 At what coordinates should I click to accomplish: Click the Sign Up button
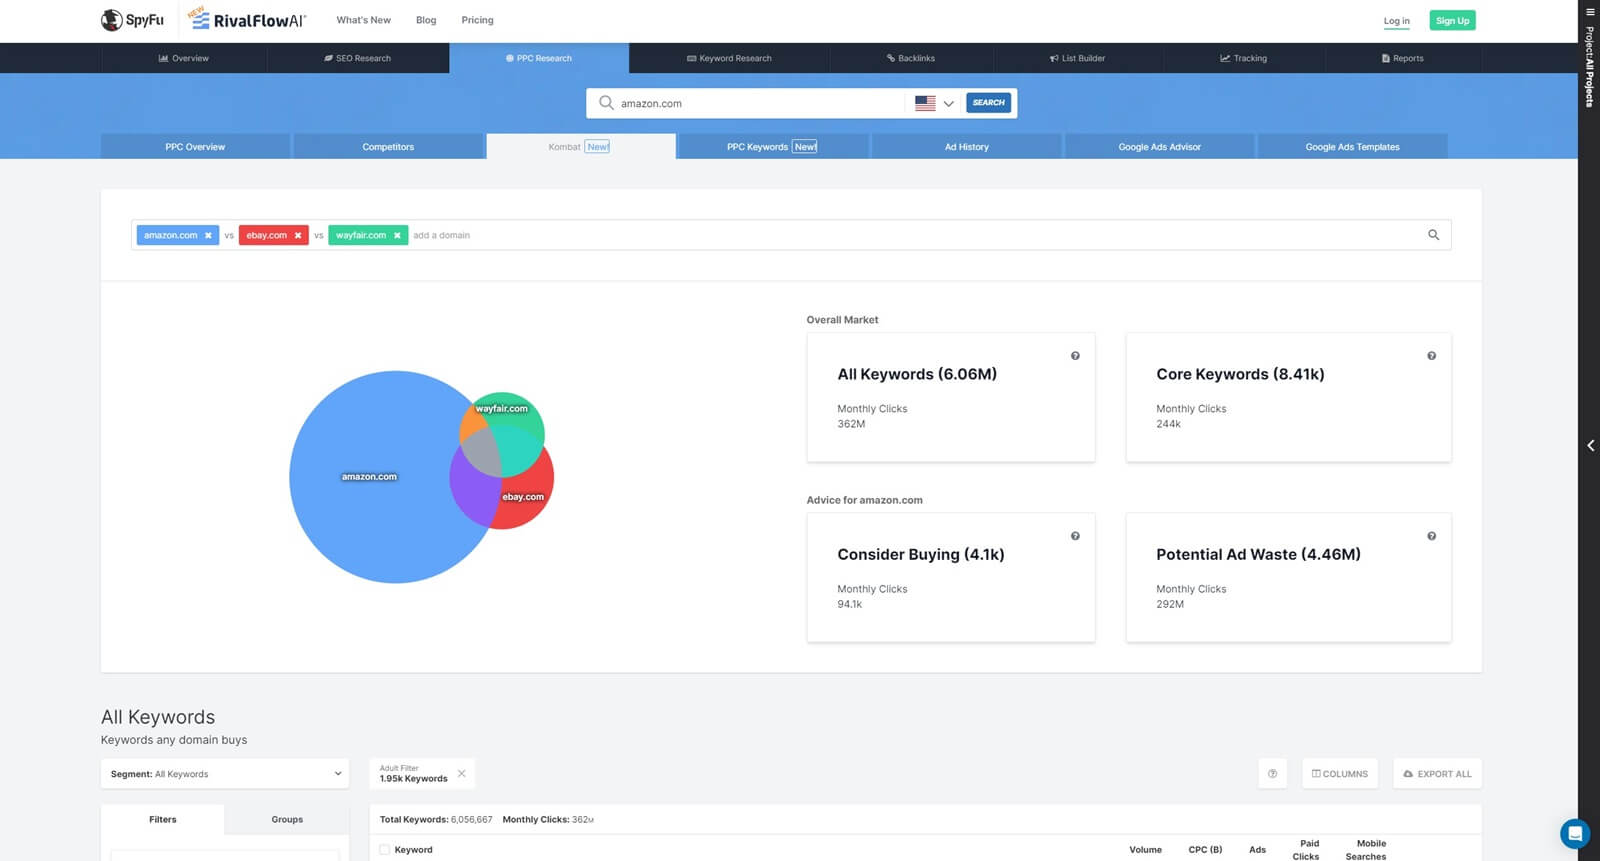click(x=1452, y=20)
